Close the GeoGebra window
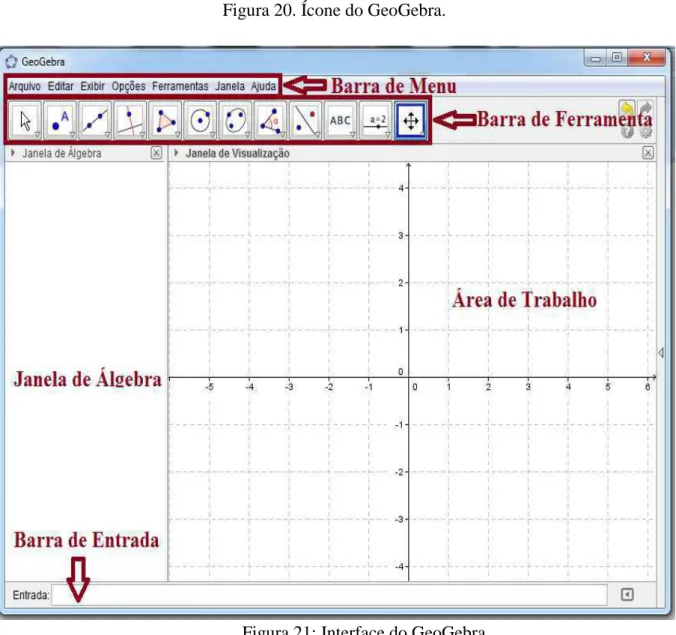The height and width of the screenshot is (635, 676). [x=647, y=58]
